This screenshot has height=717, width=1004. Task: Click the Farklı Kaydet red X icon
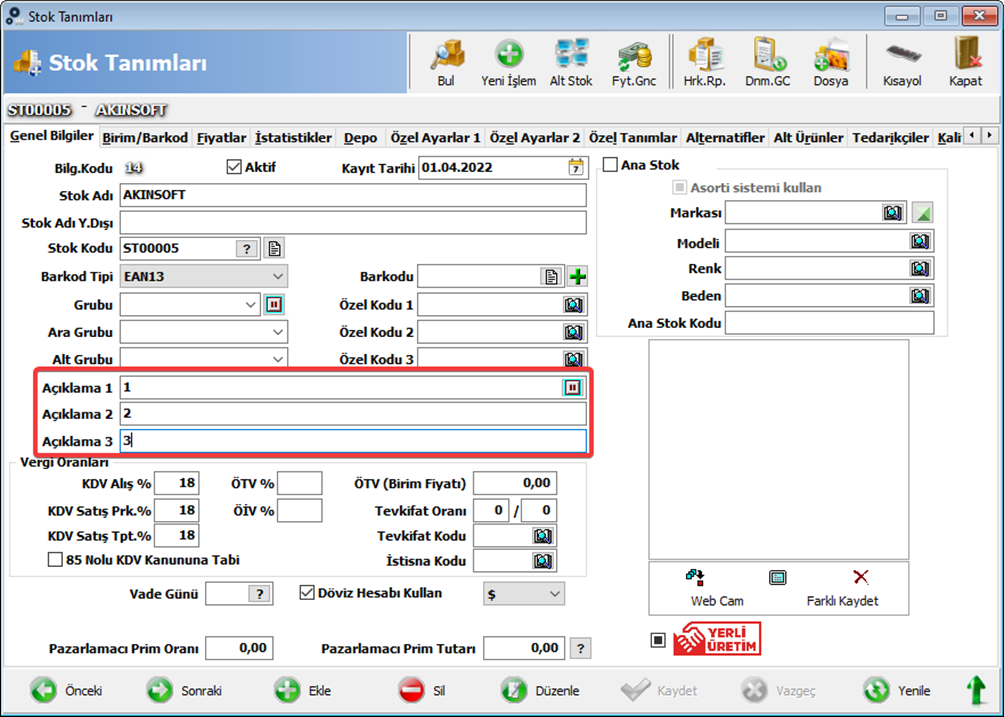pyautogui.click(x=861, y=577)
